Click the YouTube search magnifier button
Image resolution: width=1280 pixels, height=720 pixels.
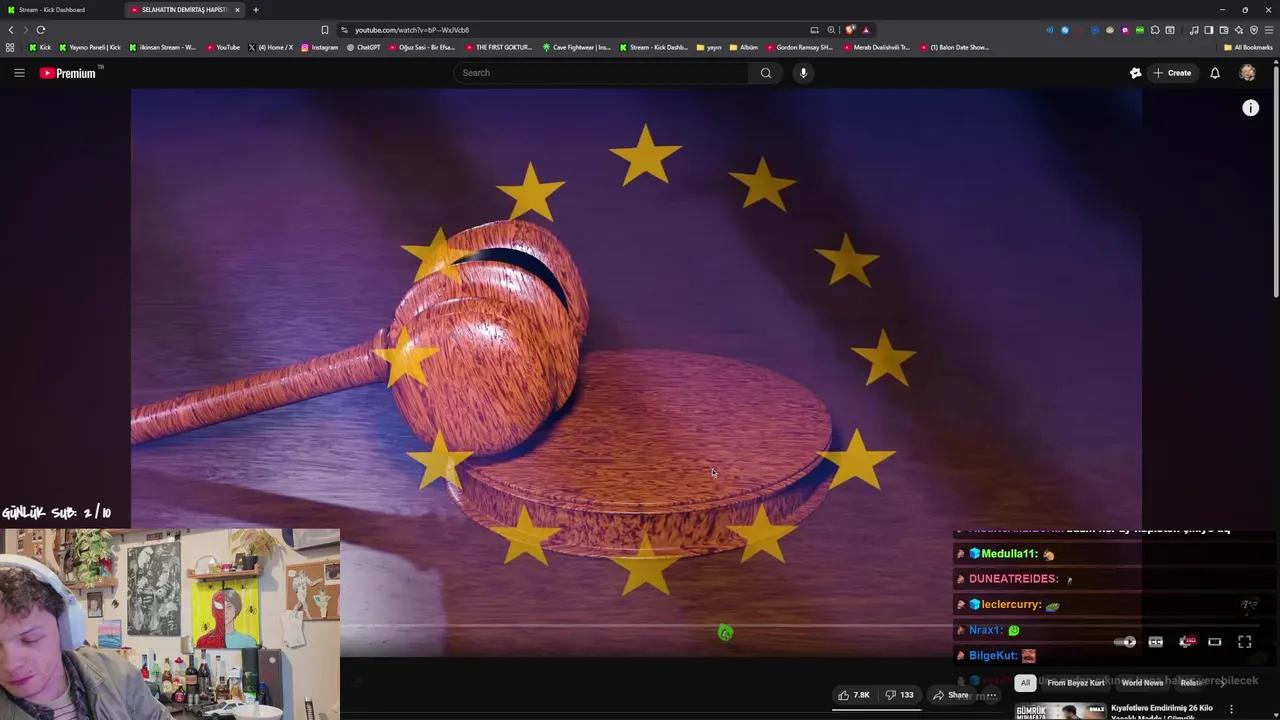click(x=766, y=73)
